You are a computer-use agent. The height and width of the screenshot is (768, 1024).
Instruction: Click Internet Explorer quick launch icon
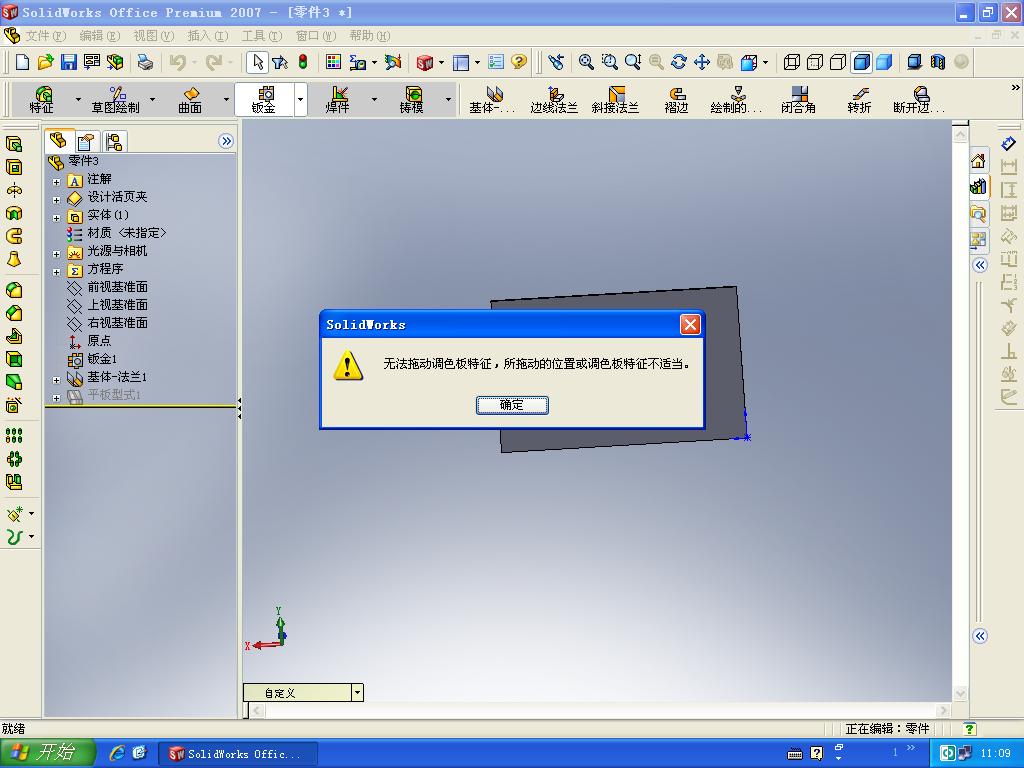[116, 753]
